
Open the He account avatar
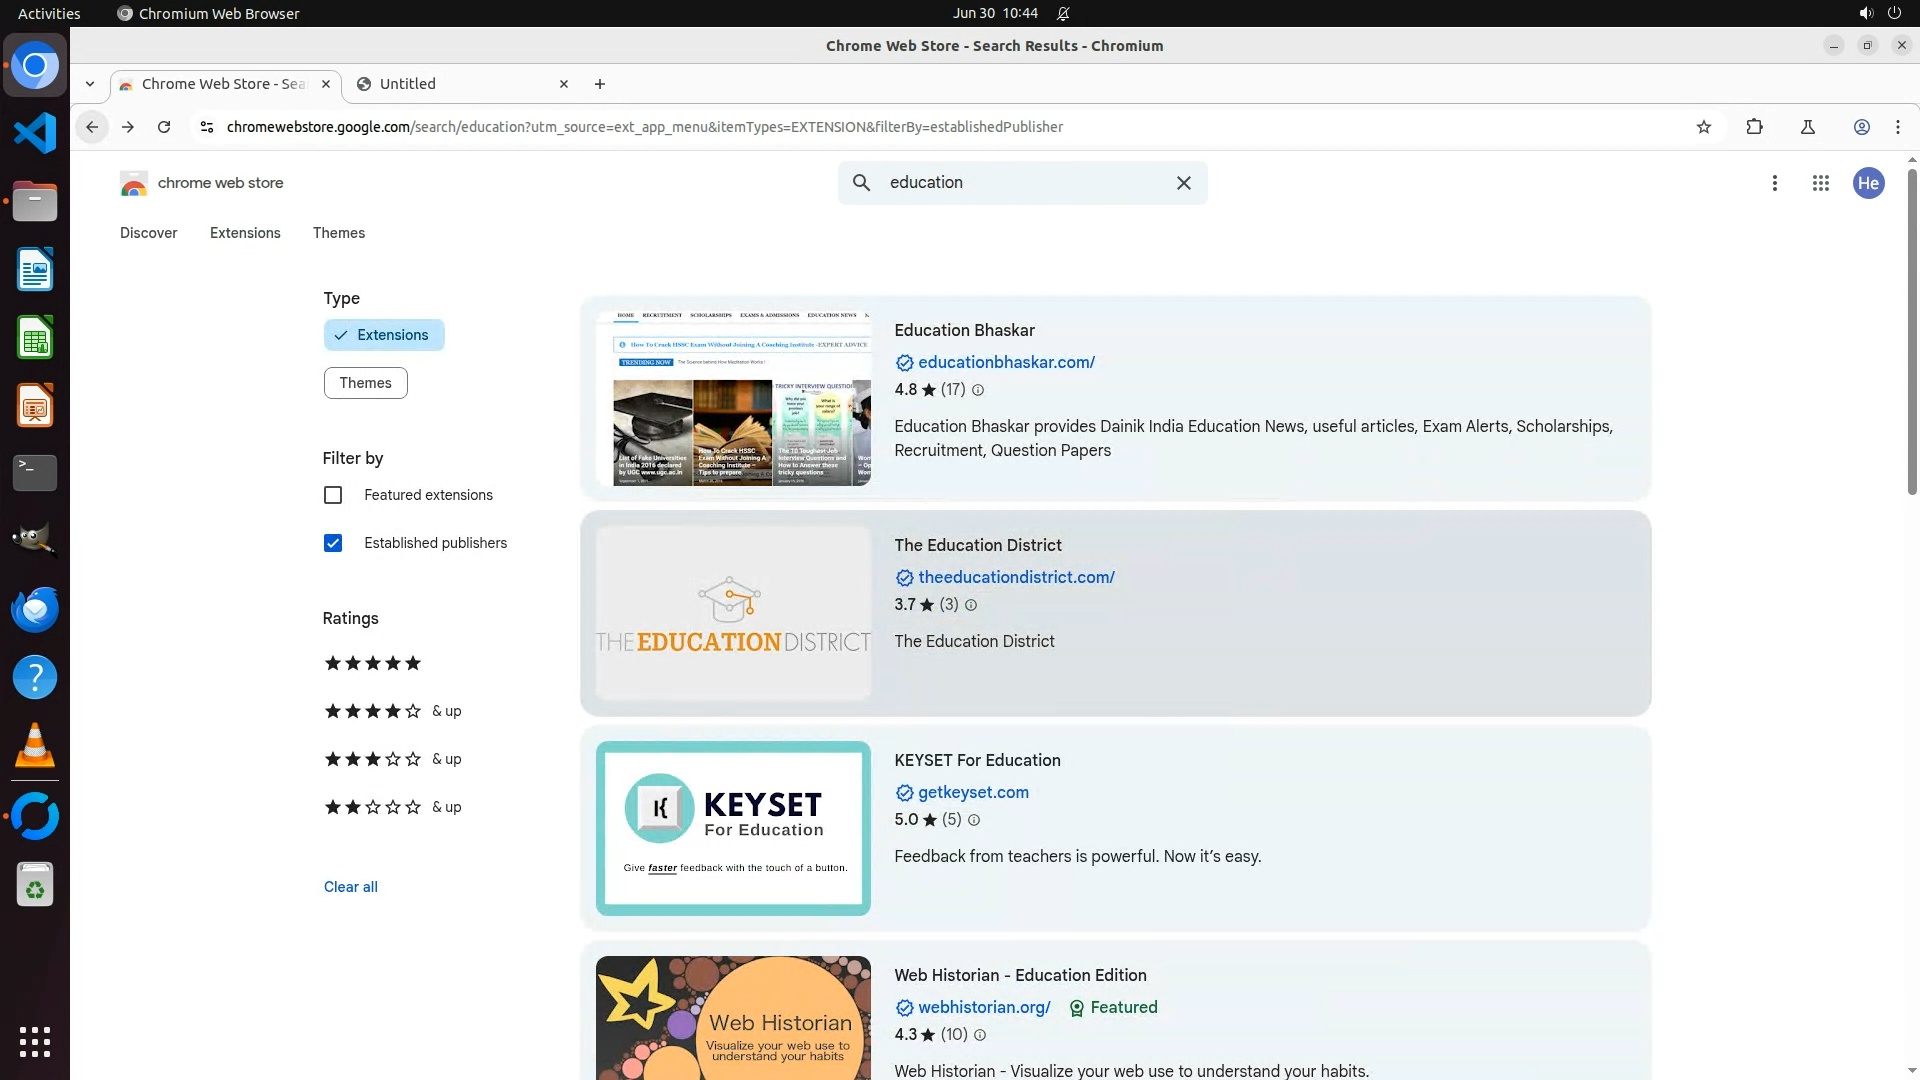1867,183
